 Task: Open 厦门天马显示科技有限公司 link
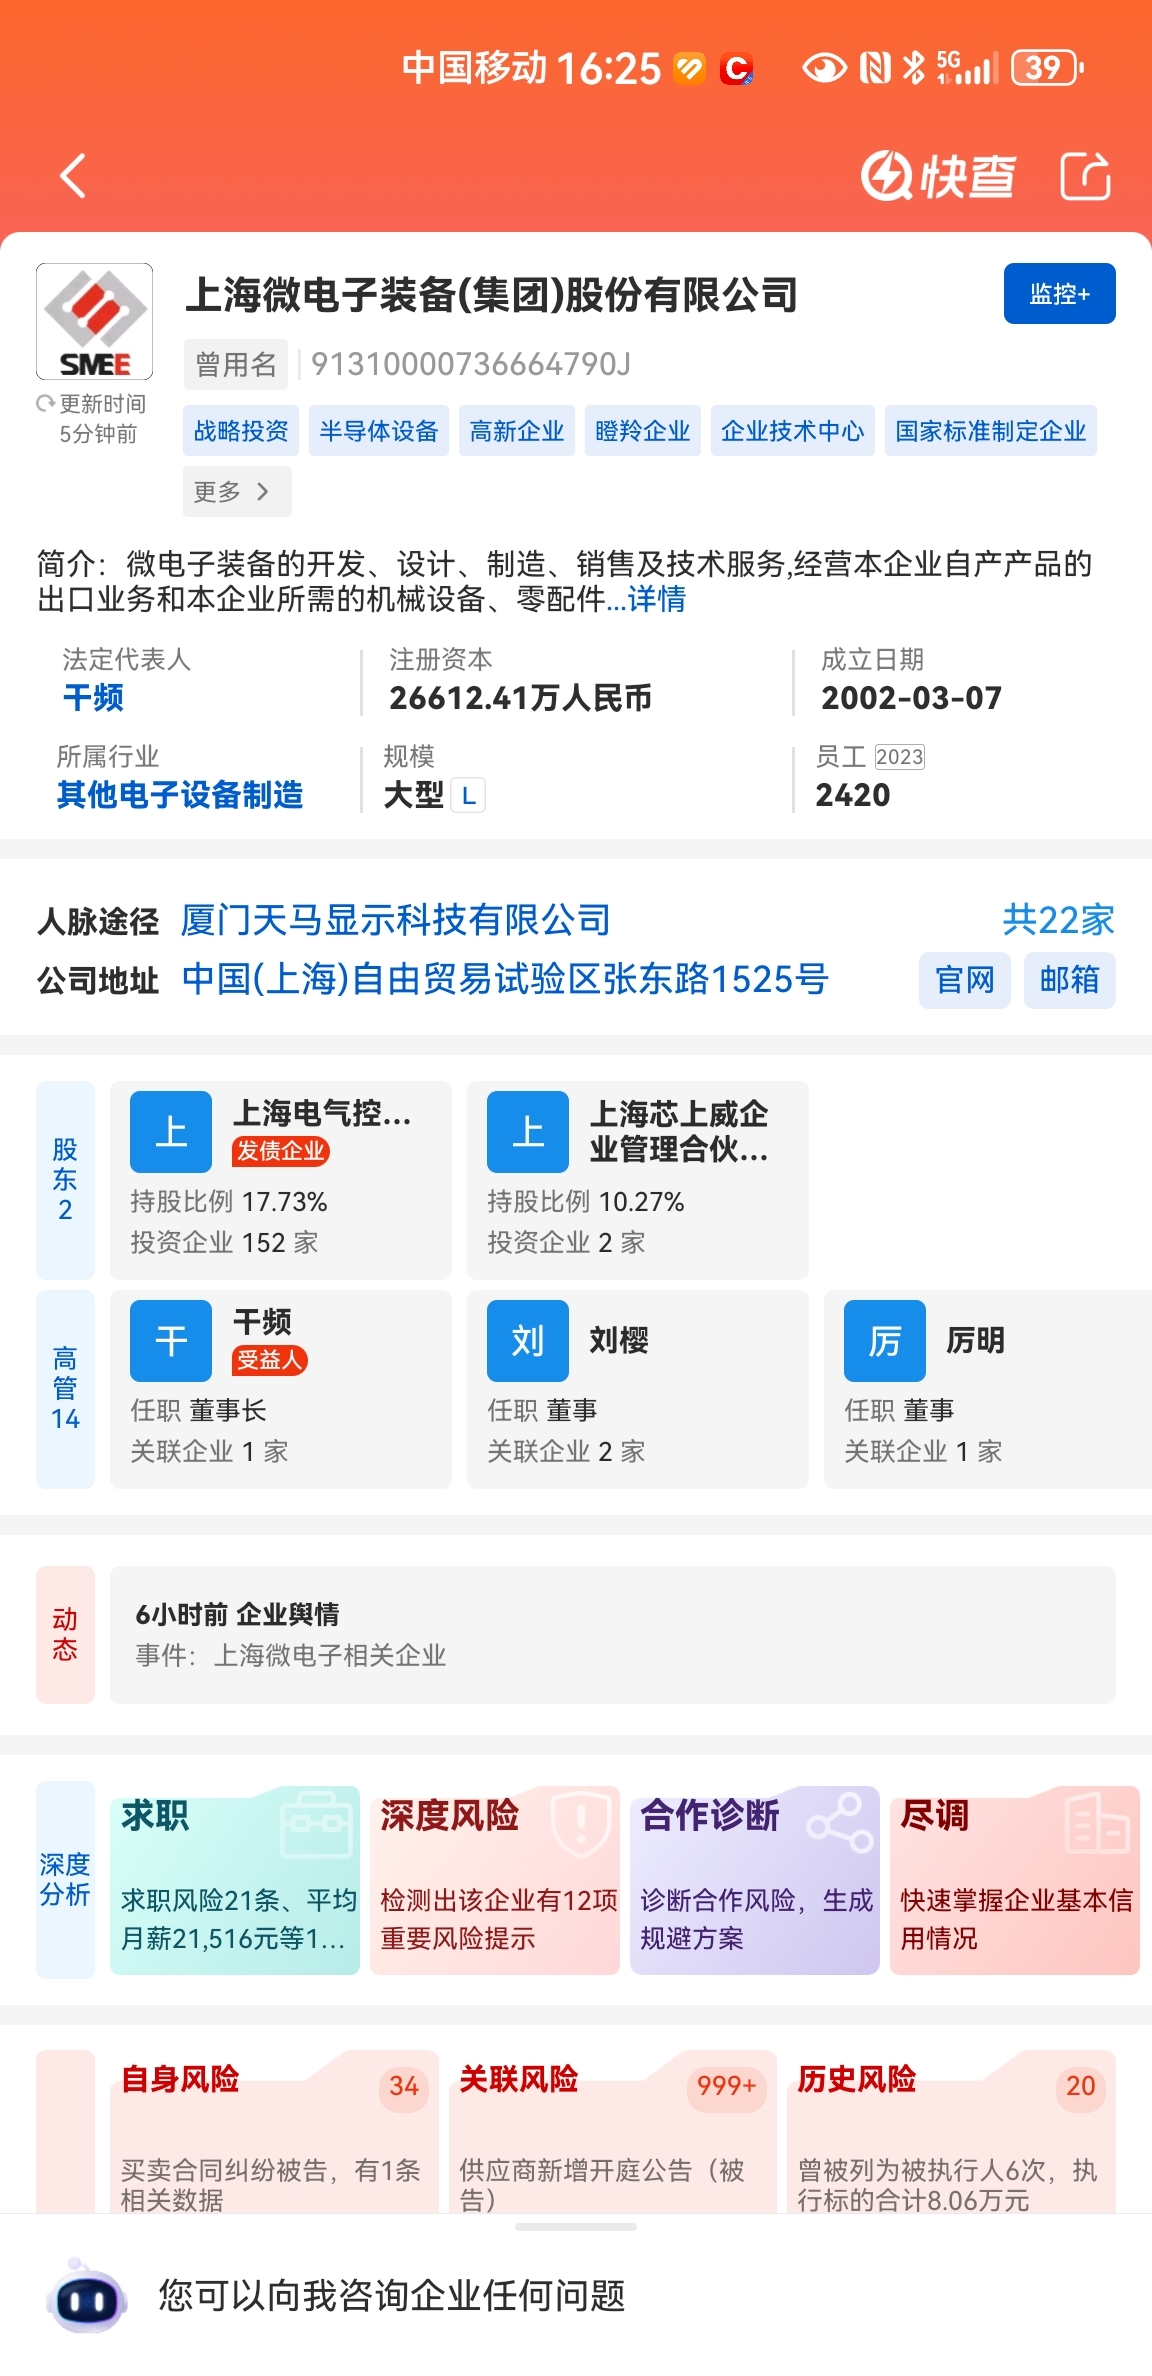(x=395, y=920)
